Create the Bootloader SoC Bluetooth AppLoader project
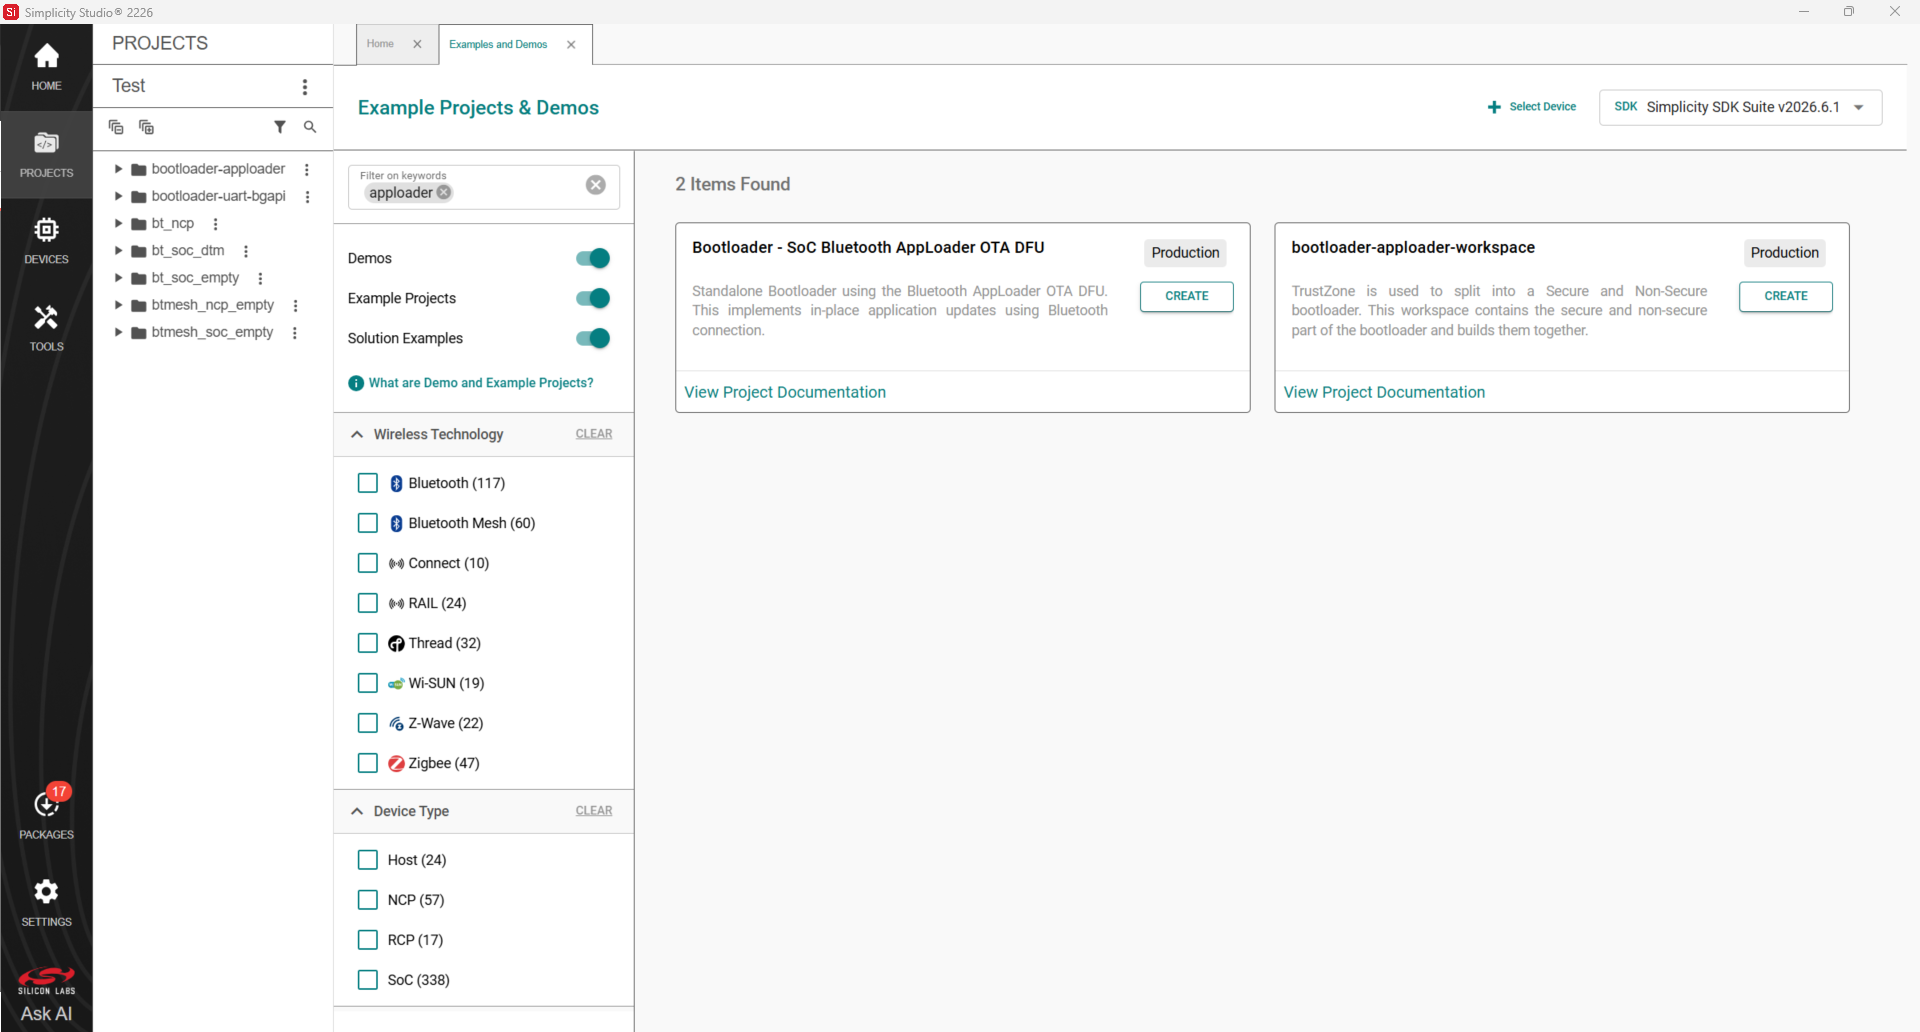The height and width of the screenshot is (1032, 1920). [x=1186, y=297]
